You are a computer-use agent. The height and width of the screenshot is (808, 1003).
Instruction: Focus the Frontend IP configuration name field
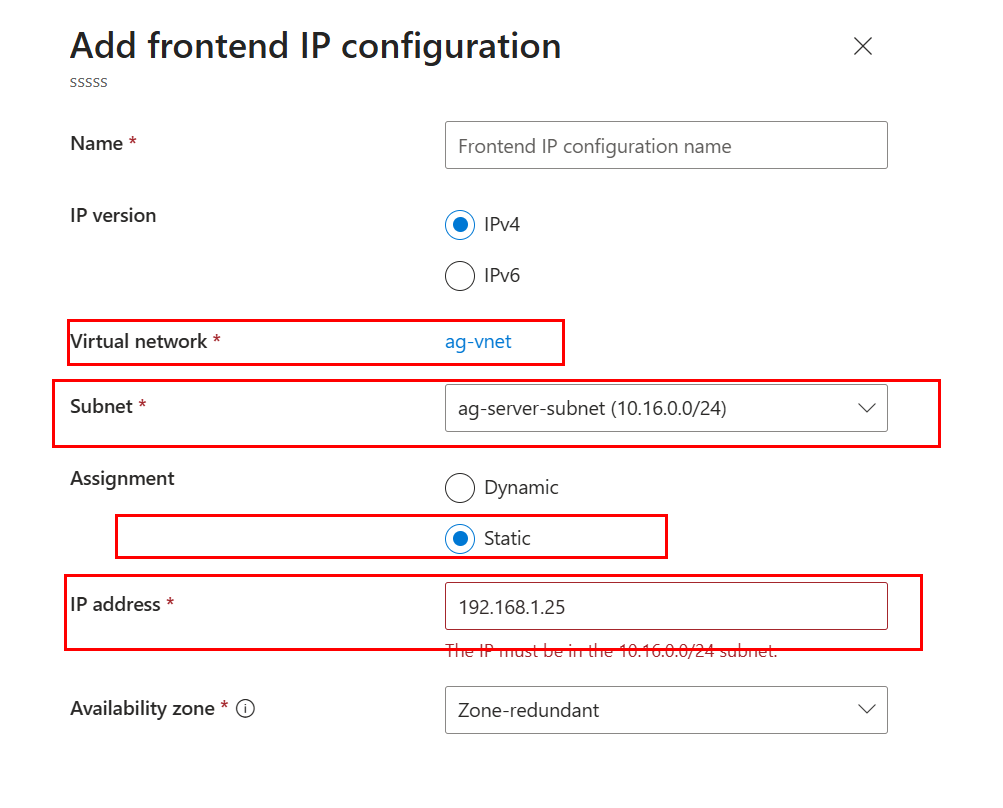tap(666, 146)
